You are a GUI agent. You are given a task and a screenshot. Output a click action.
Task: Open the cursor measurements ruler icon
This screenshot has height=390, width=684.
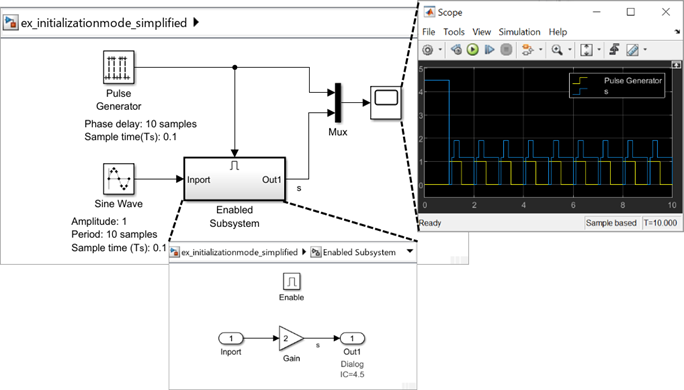click(633, 50)
